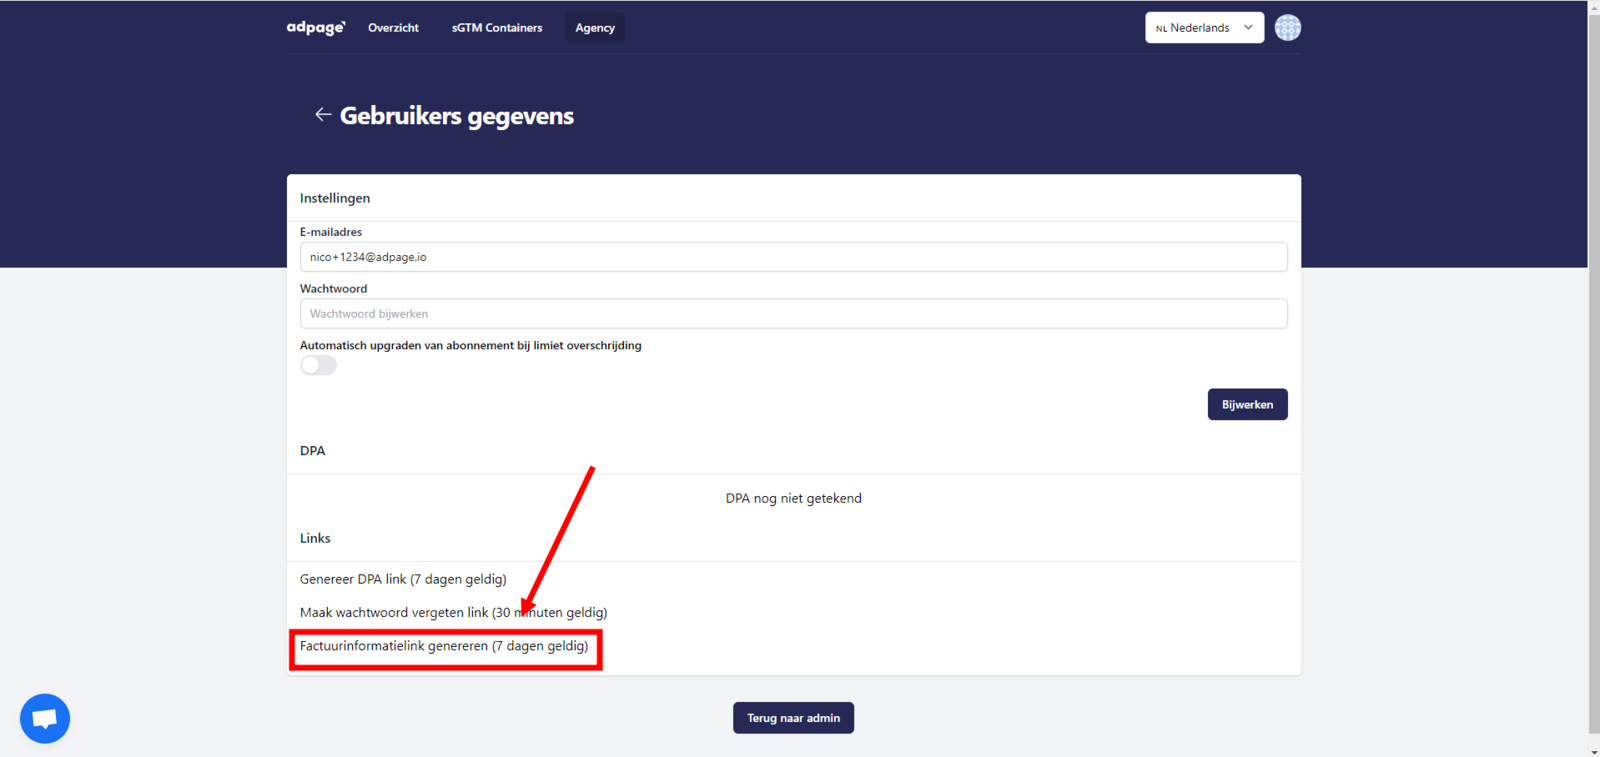This screenshot has height=757, width=1600.
Task: Navigate to sGTM Containers
Action: 497,28
